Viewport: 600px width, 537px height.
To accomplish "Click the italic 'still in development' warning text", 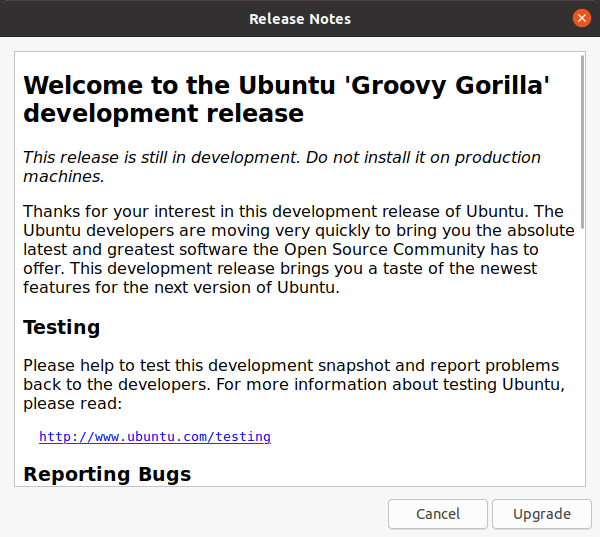I will (x=282, y=167).
